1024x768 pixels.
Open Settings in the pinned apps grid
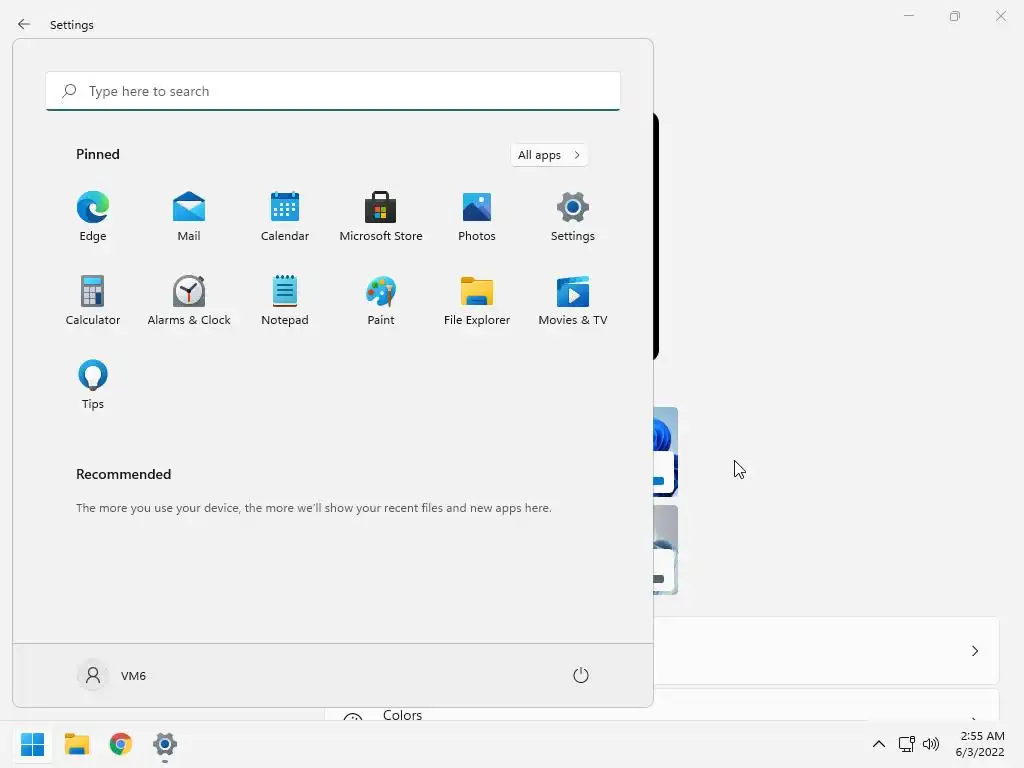click(x=573, y=217)
